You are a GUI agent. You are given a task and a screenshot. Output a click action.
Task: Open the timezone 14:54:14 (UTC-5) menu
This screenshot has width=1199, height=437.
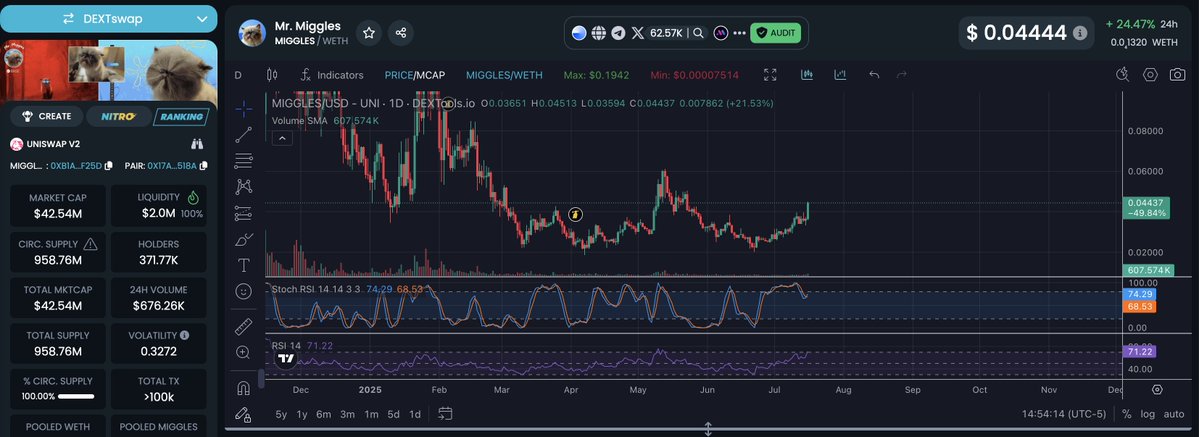pos(1064,414)
